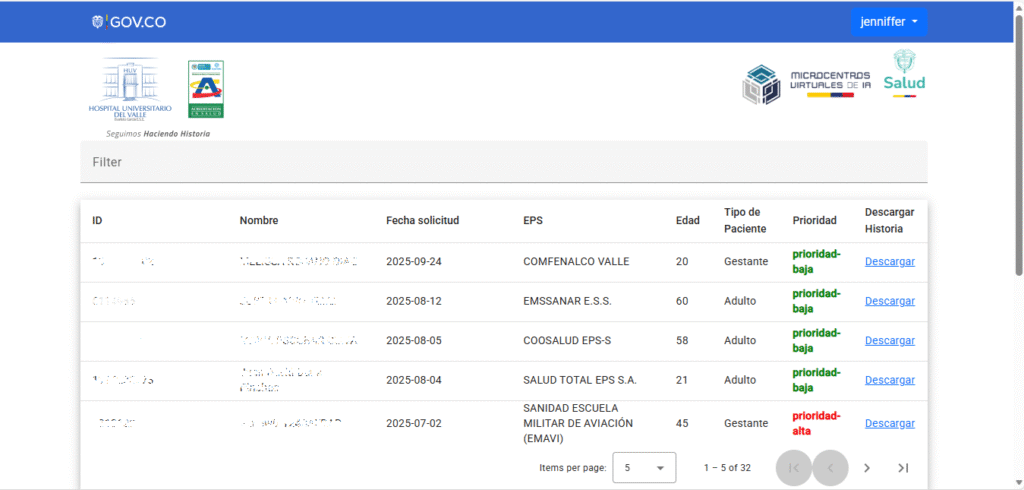Image resolution: width=1024 pixels, height=490 pixels.
Task: Click the vertical page scrollbar
Action: tap(1018, 140)
